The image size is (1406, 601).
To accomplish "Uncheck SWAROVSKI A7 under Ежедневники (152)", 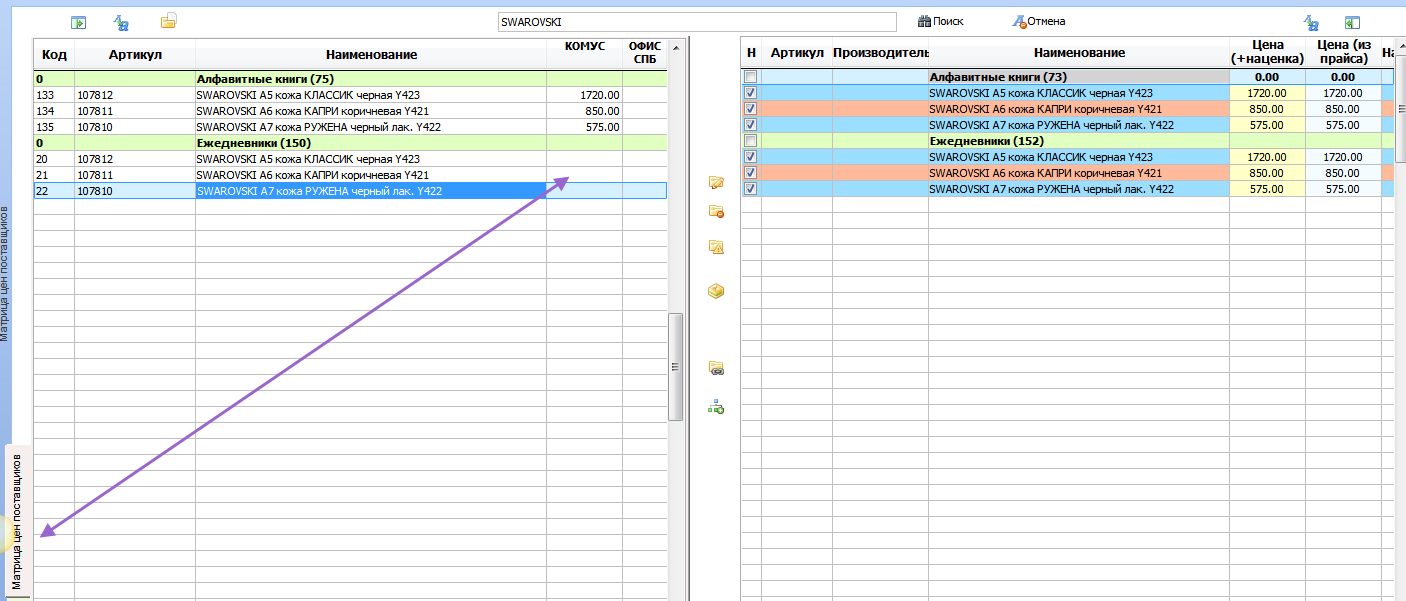I will (x=751, y=189).
